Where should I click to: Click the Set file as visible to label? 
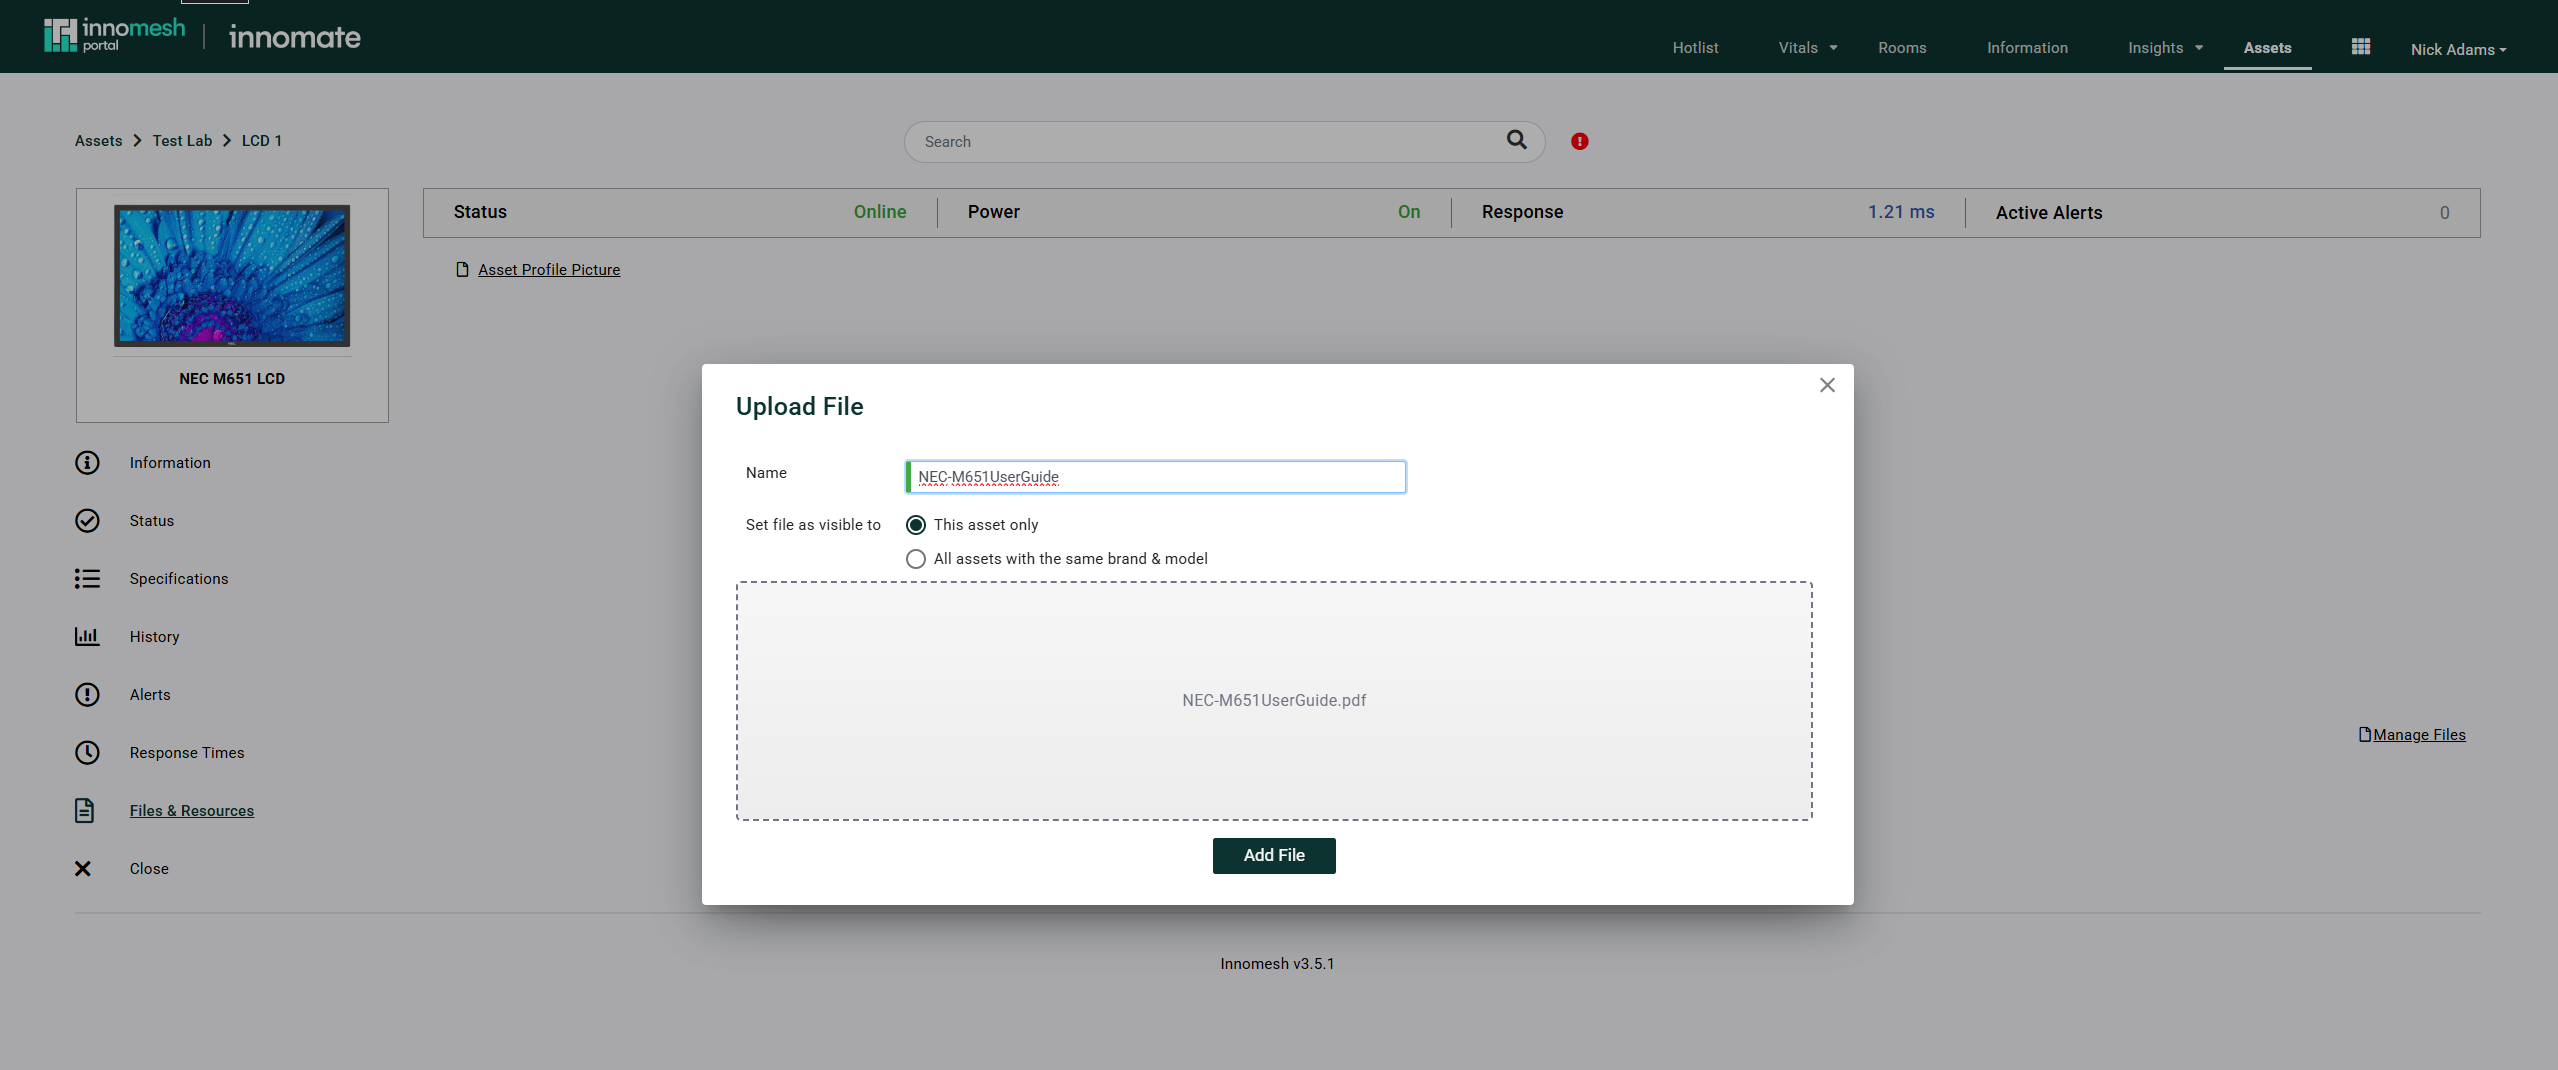click(x=813, y=524)
